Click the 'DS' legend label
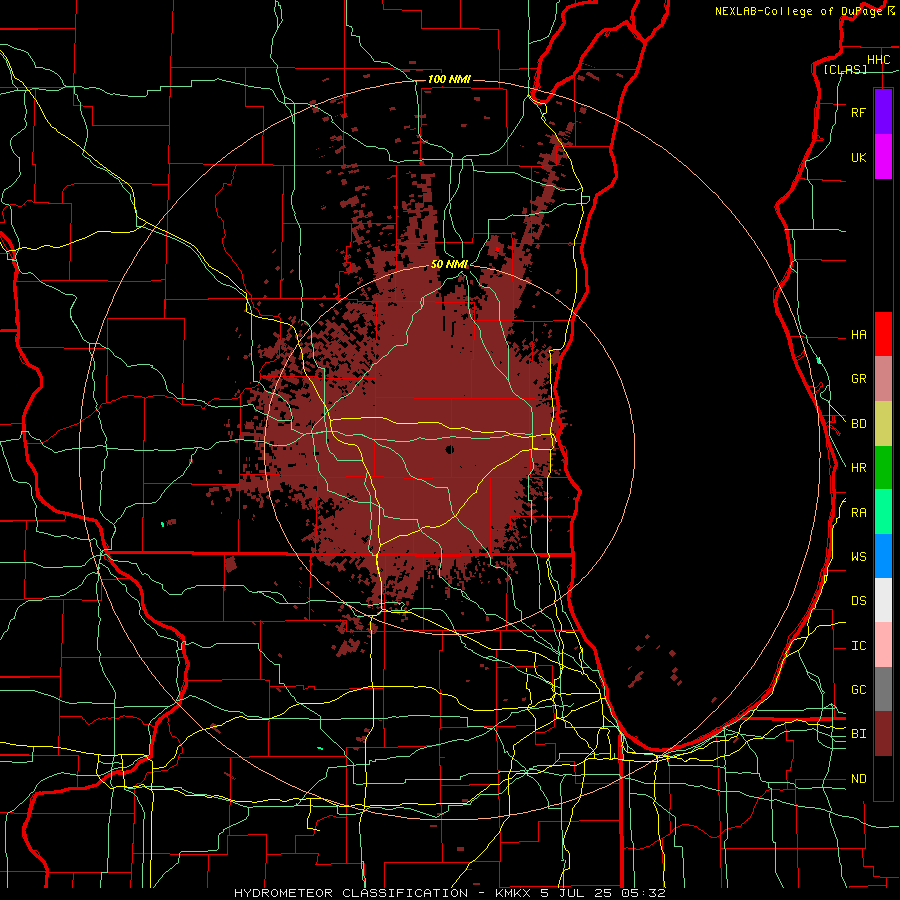The image size is (900, 900). 858,601
